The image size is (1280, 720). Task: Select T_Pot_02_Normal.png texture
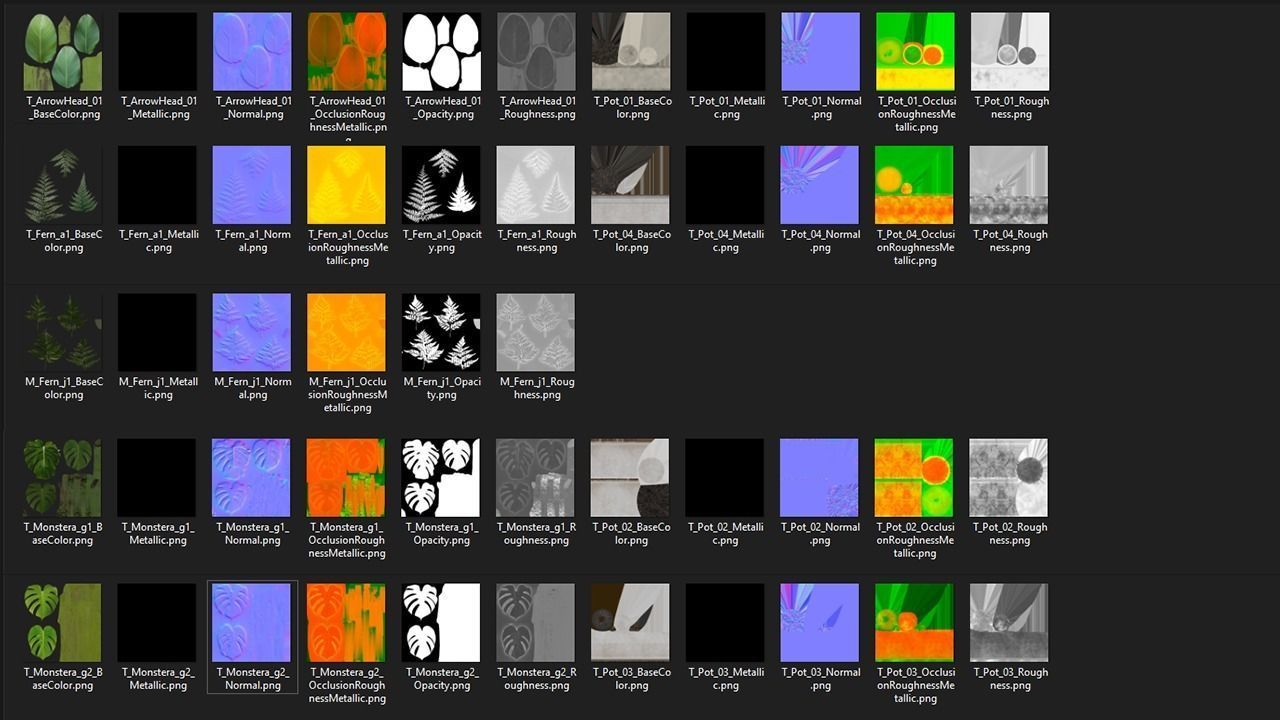(820, 478)
